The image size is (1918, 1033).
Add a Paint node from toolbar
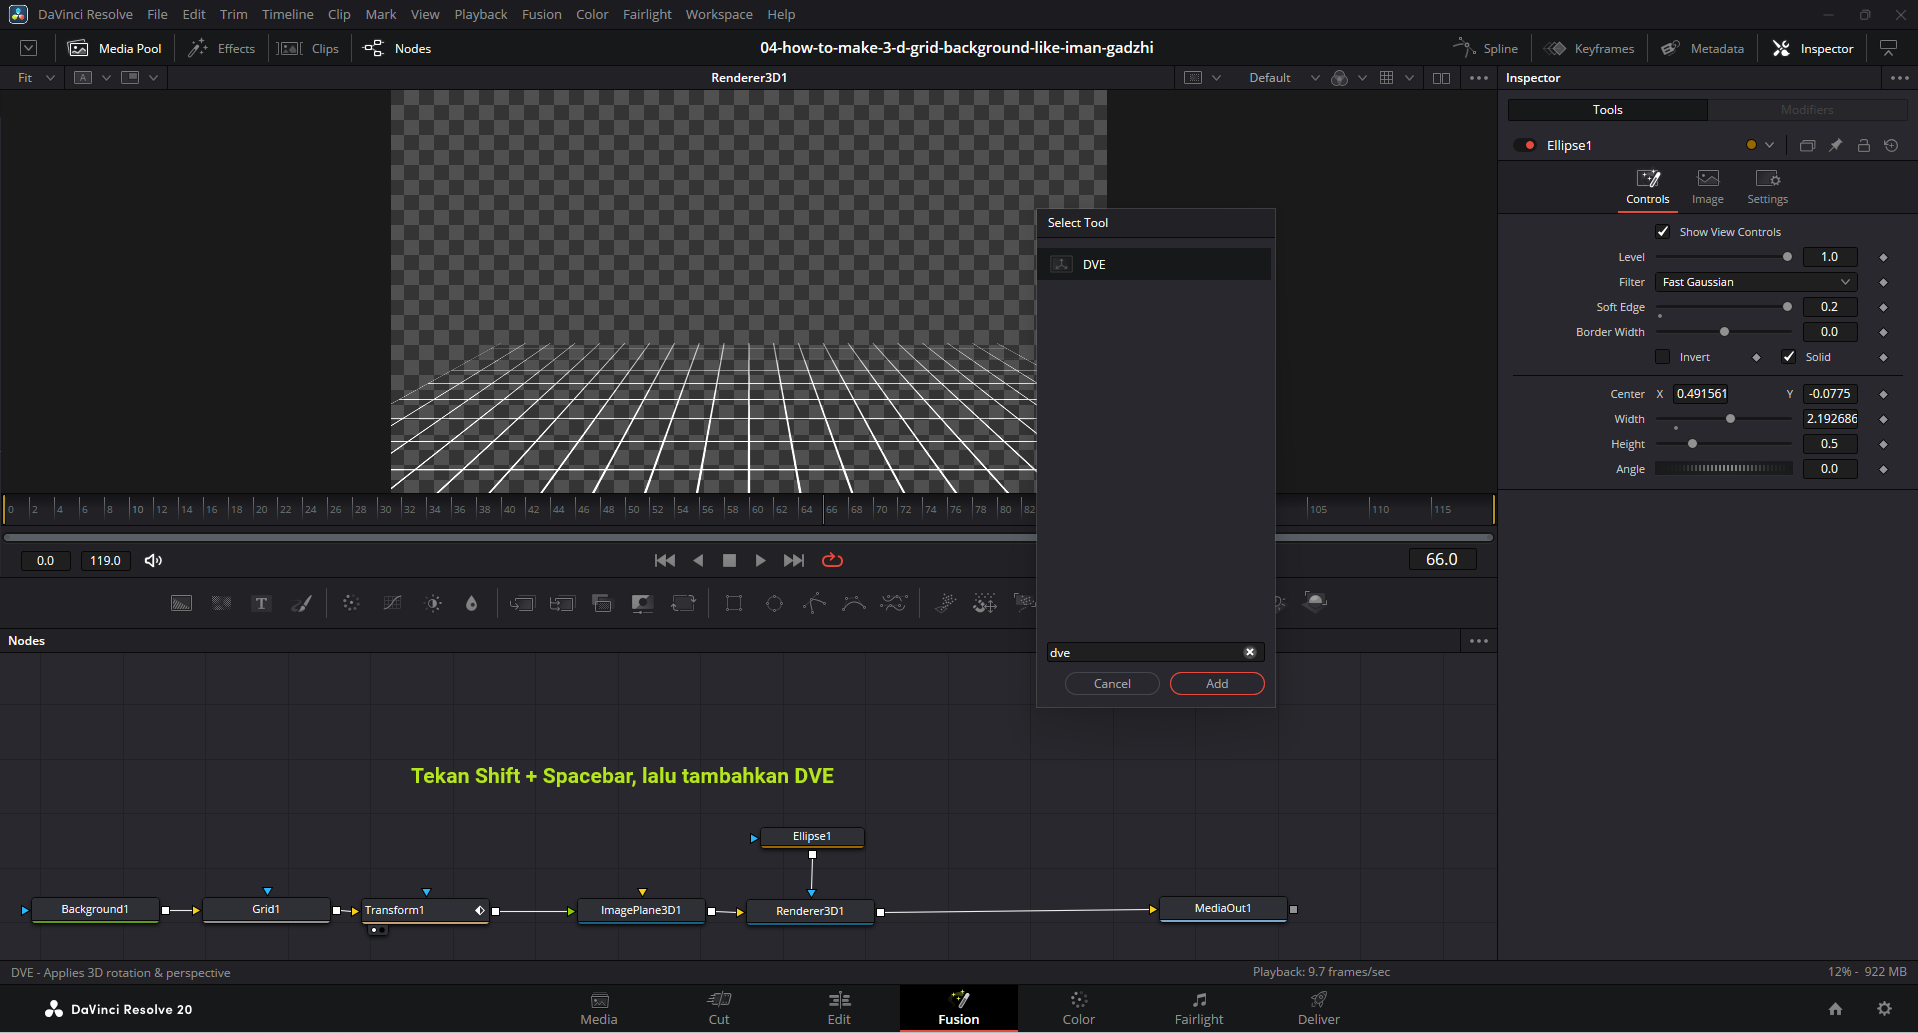tap(301, 603)
